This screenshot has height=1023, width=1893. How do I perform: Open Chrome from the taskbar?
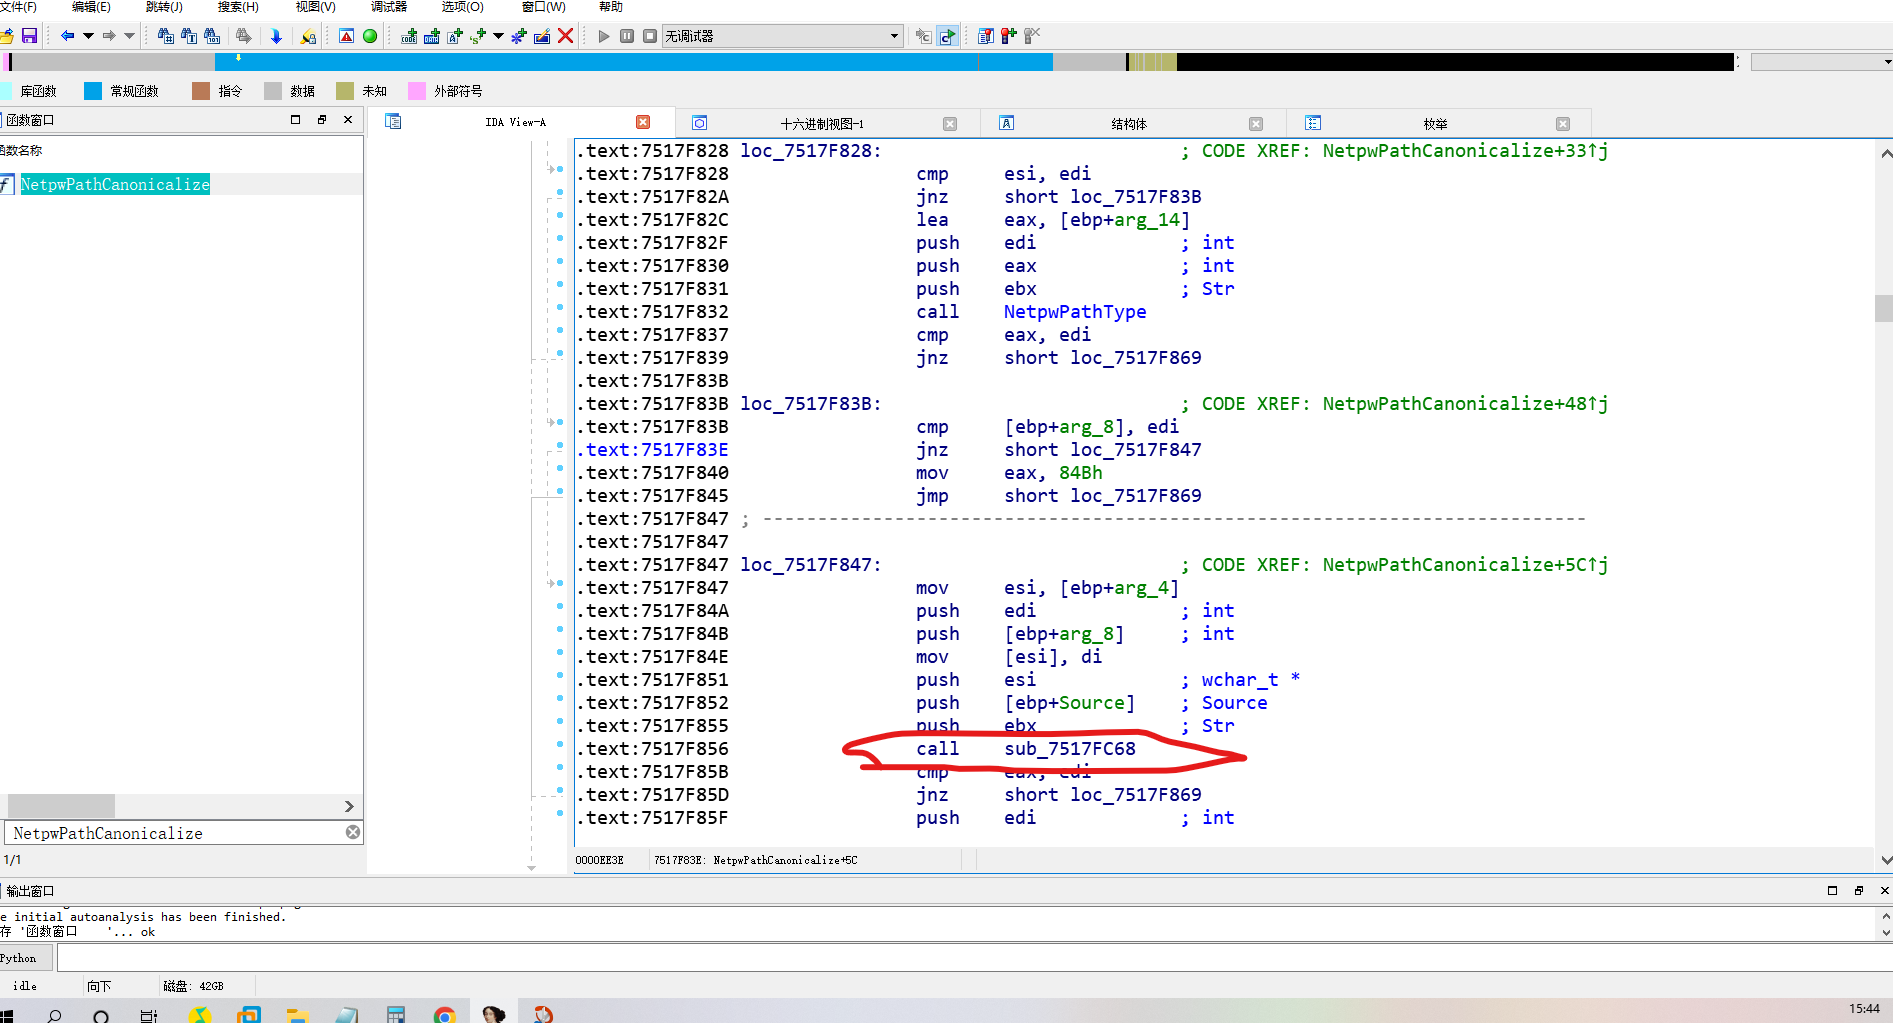(x=444, y=1014)
